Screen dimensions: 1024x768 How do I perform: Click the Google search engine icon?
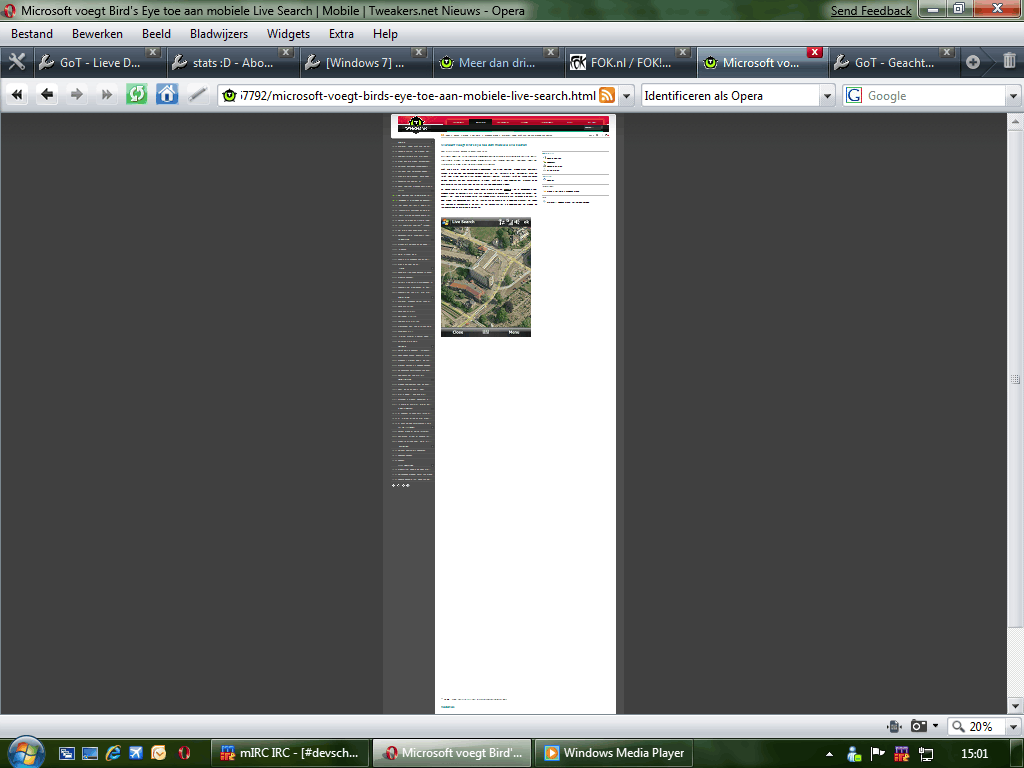(854, 95)
